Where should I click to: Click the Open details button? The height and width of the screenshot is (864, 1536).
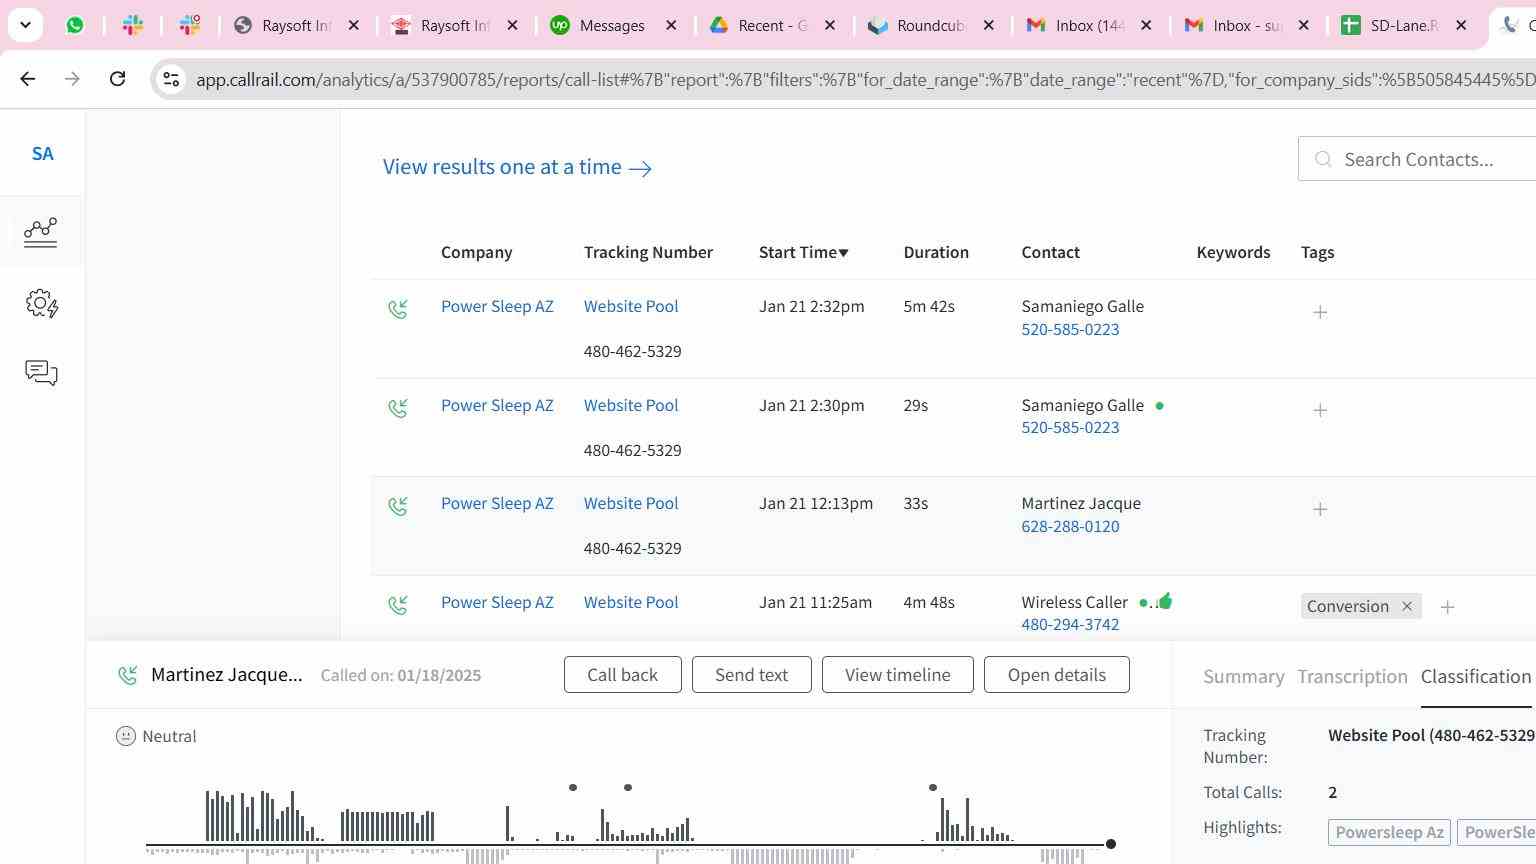[x=1056, y=675]
